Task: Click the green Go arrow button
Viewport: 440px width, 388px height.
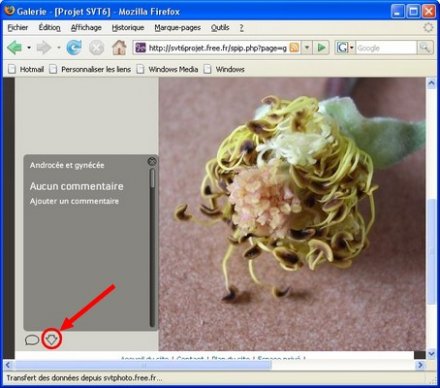Action: [x=322, y=48]
